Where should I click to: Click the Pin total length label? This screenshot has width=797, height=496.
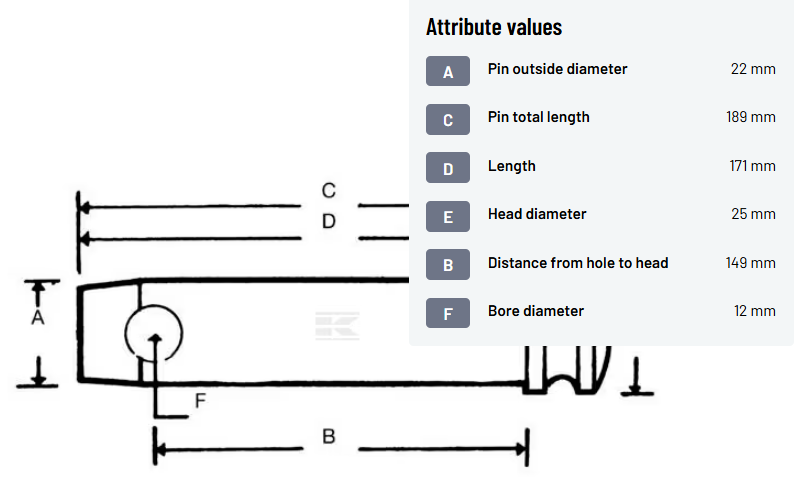point(538,117)
